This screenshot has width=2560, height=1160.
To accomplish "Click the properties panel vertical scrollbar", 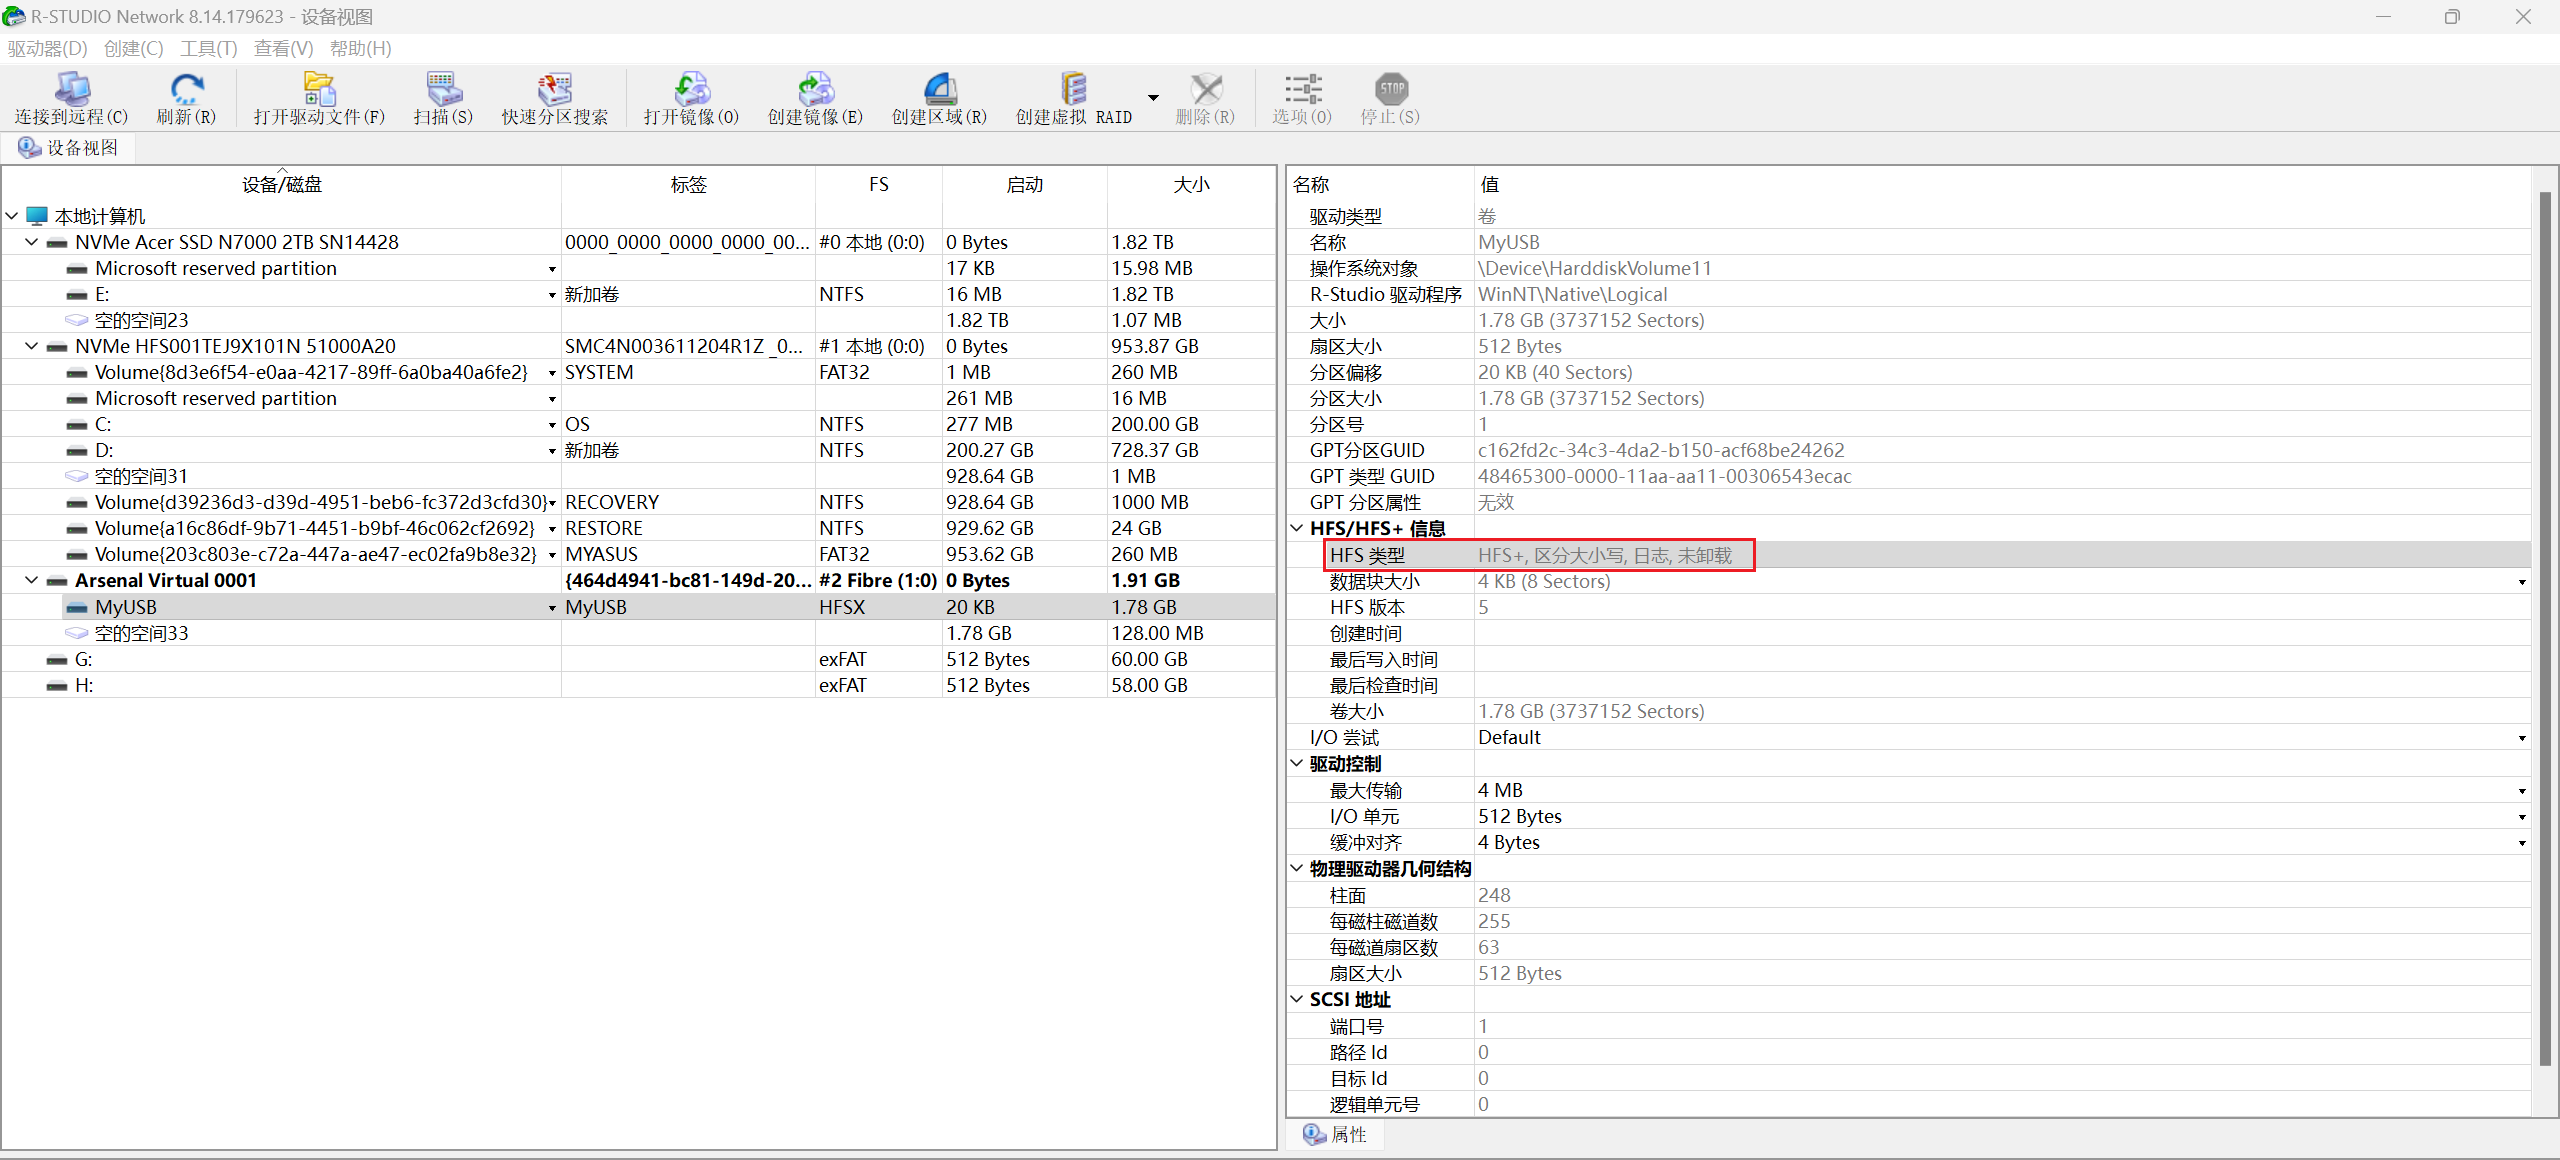I will (2546, 628).
